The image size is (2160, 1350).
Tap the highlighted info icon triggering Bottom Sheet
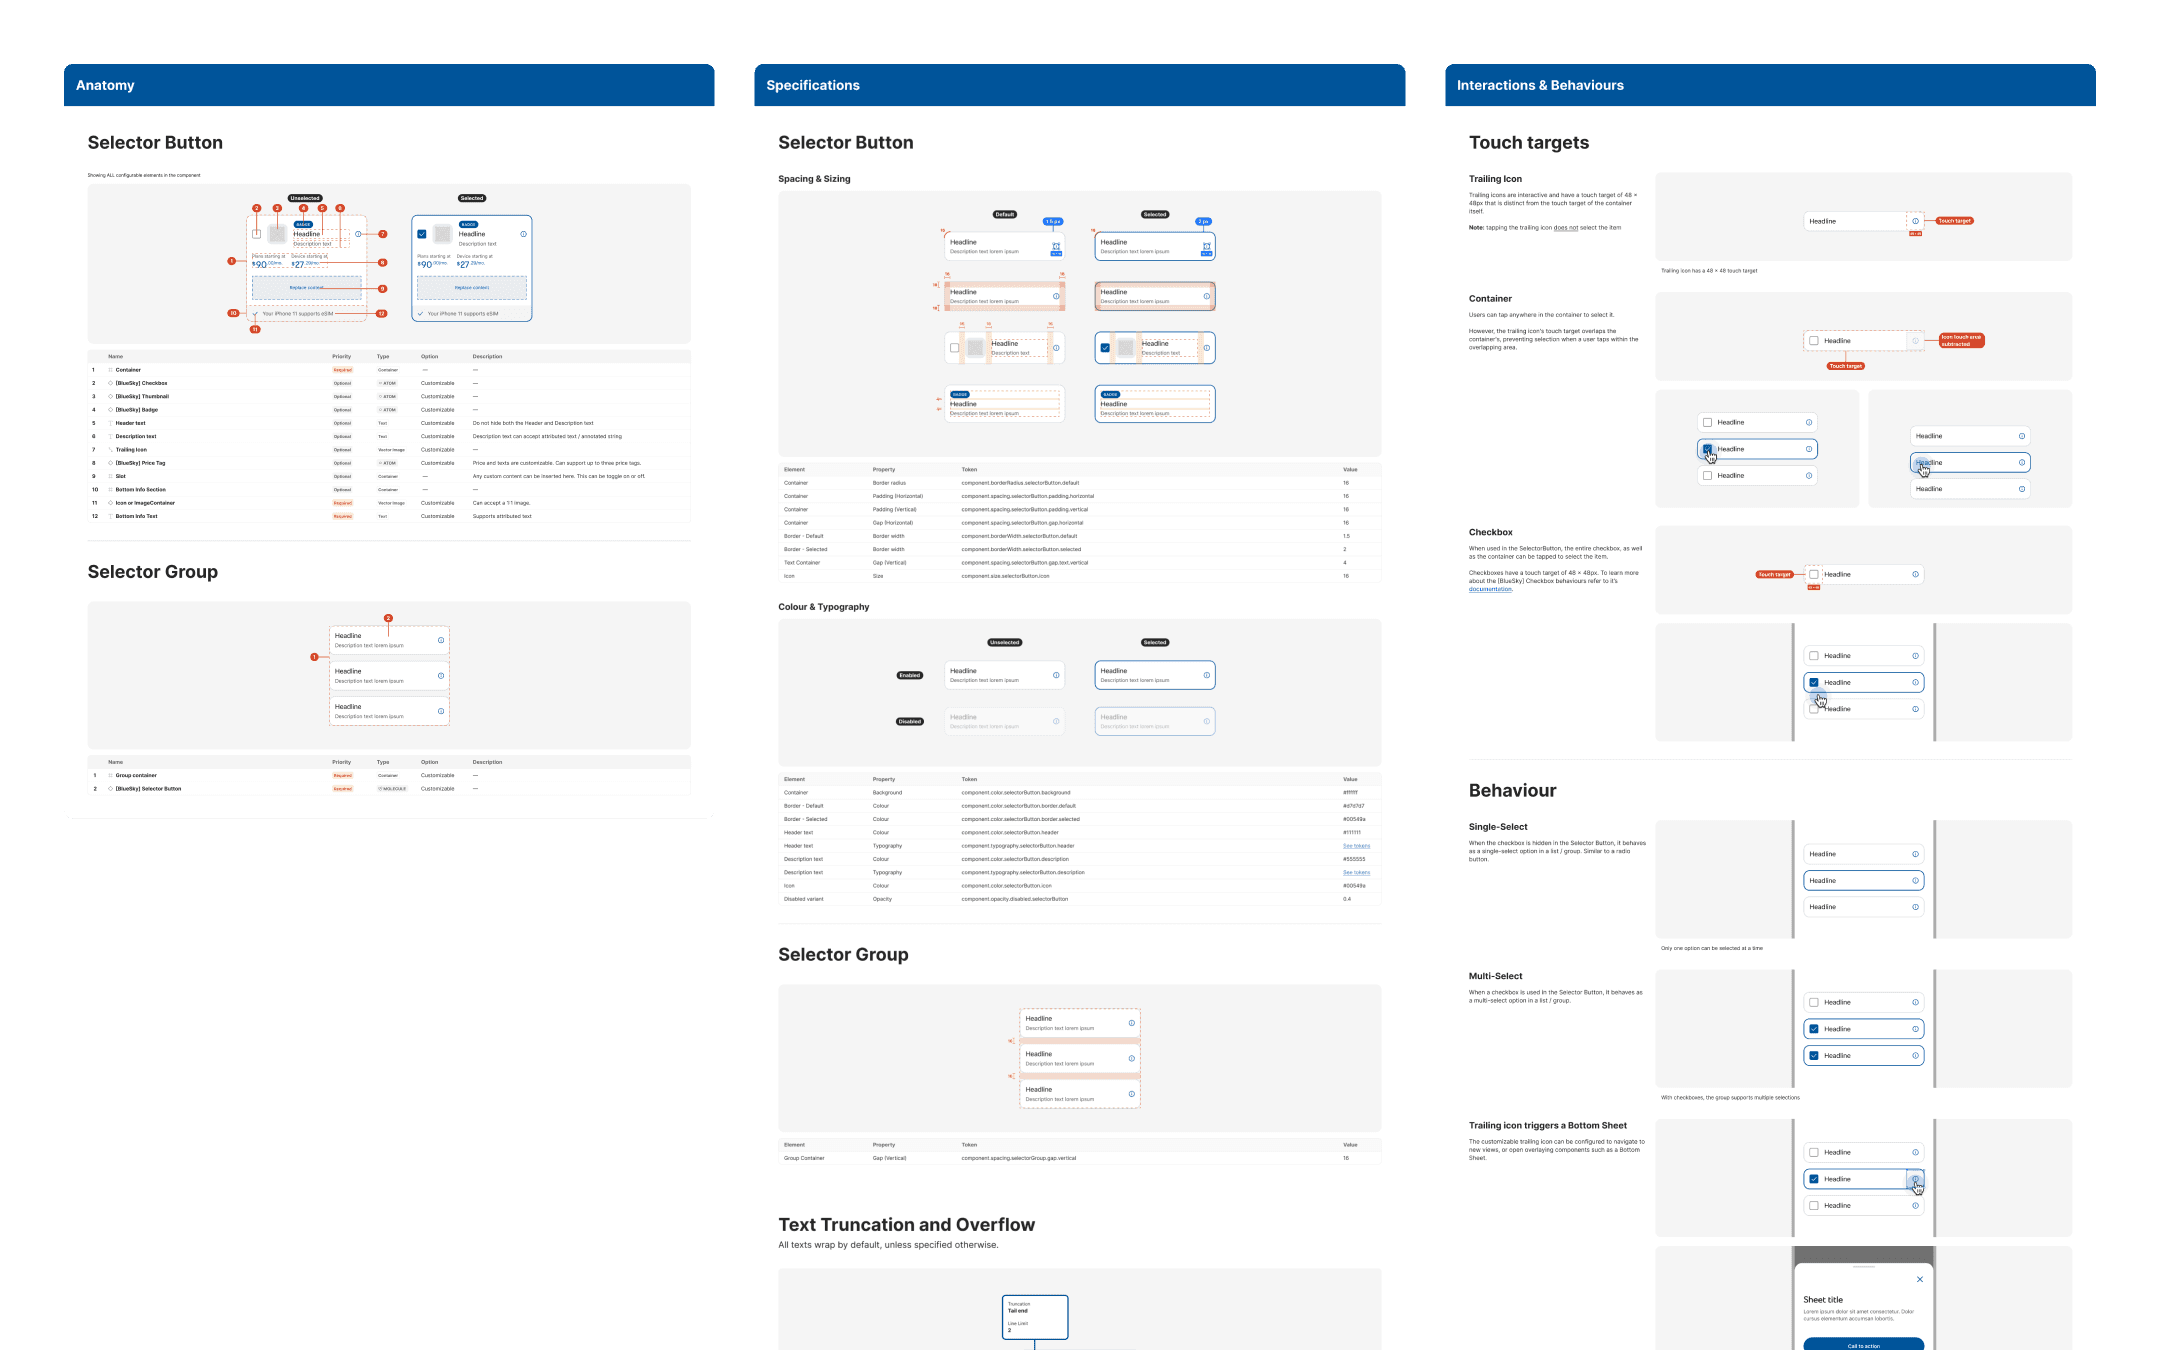[1915, 1179]
